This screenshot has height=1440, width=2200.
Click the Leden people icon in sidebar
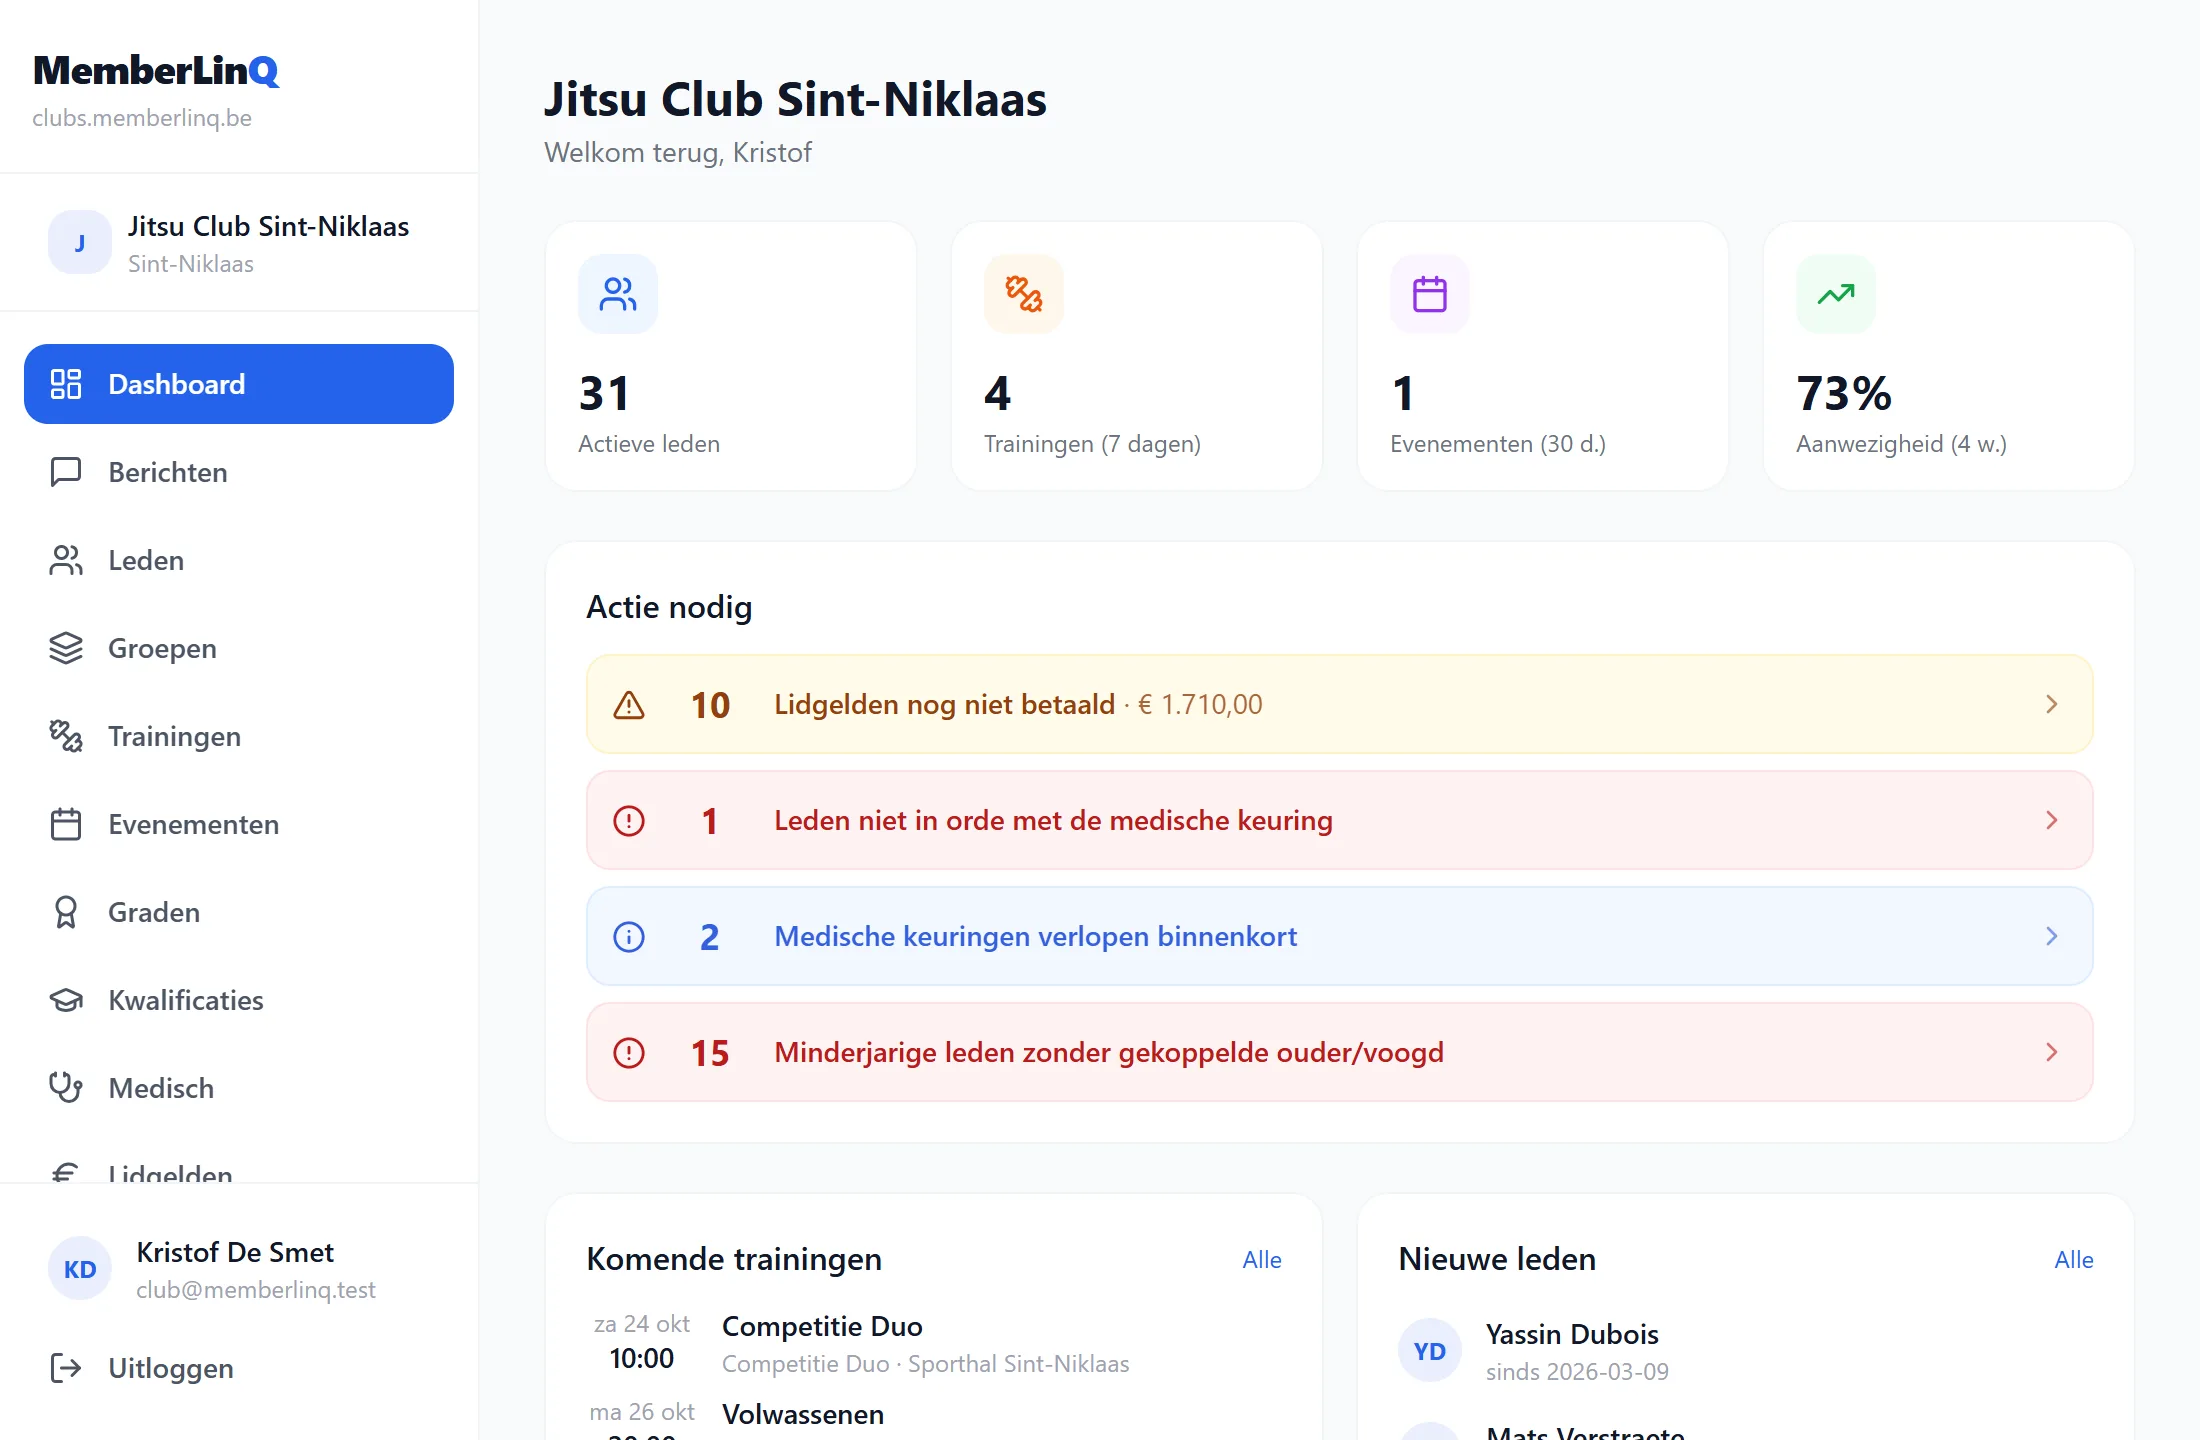[66, 560]
